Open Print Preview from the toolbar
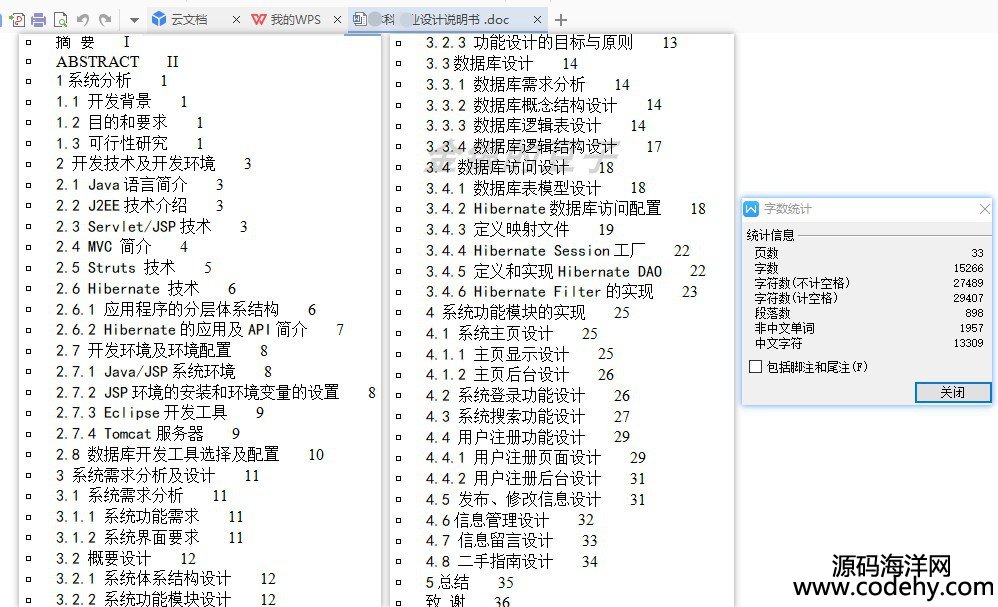The width and height of the screenshot is (998, 607). 61,19
